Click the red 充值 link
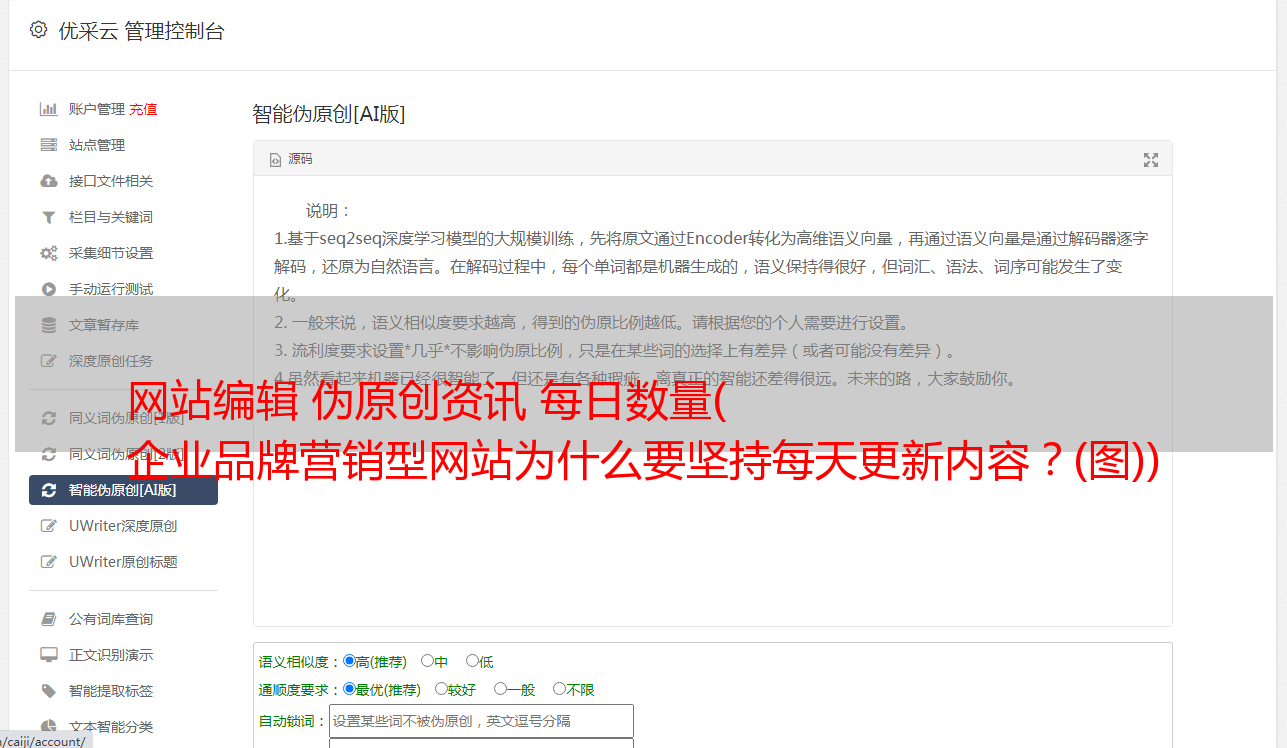 coord(143,109)
